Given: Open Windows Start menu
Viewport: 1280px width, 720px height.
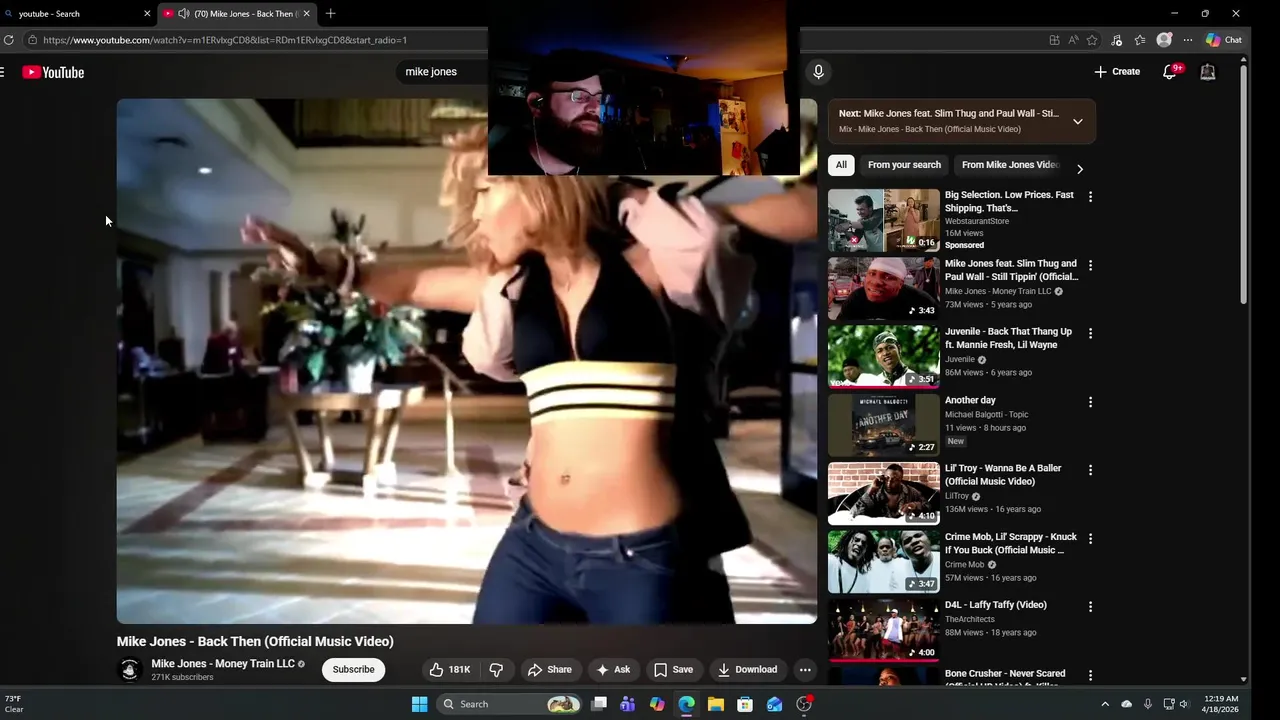Looking at the screenshot, I should pos(420,704).
